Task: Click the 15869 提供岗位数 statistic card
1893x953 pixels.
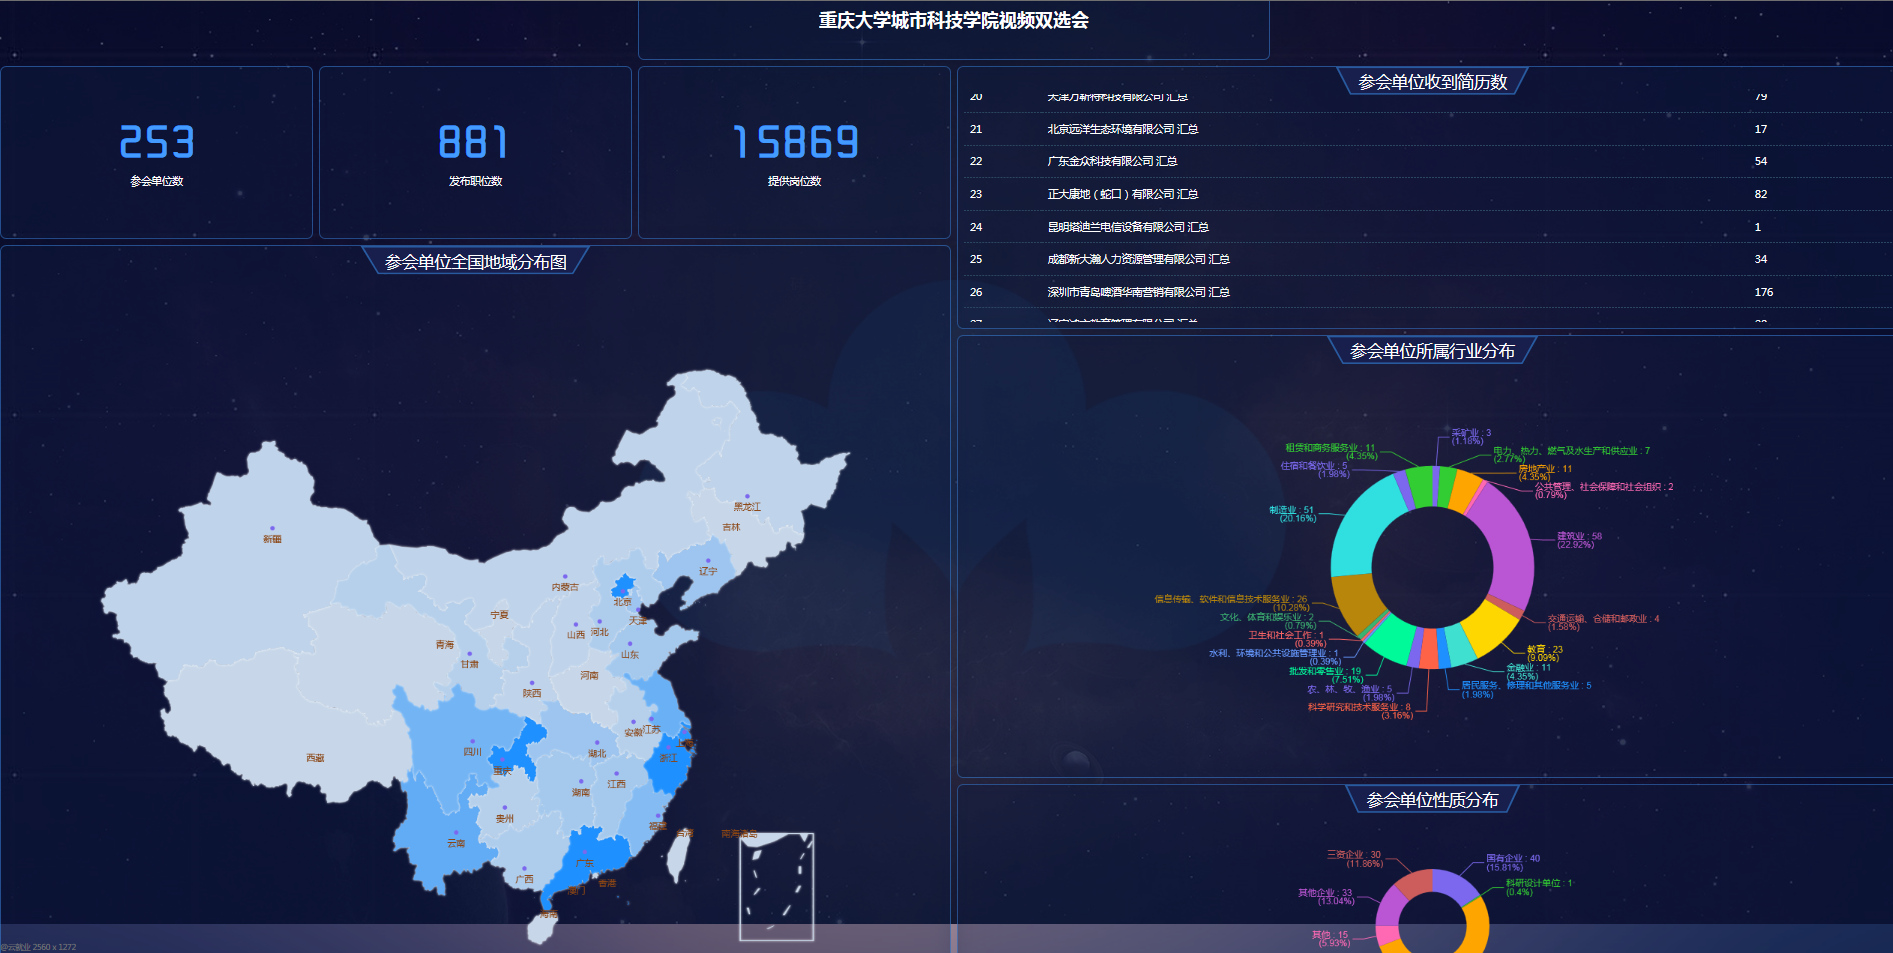Action: (x=794, y=153)
